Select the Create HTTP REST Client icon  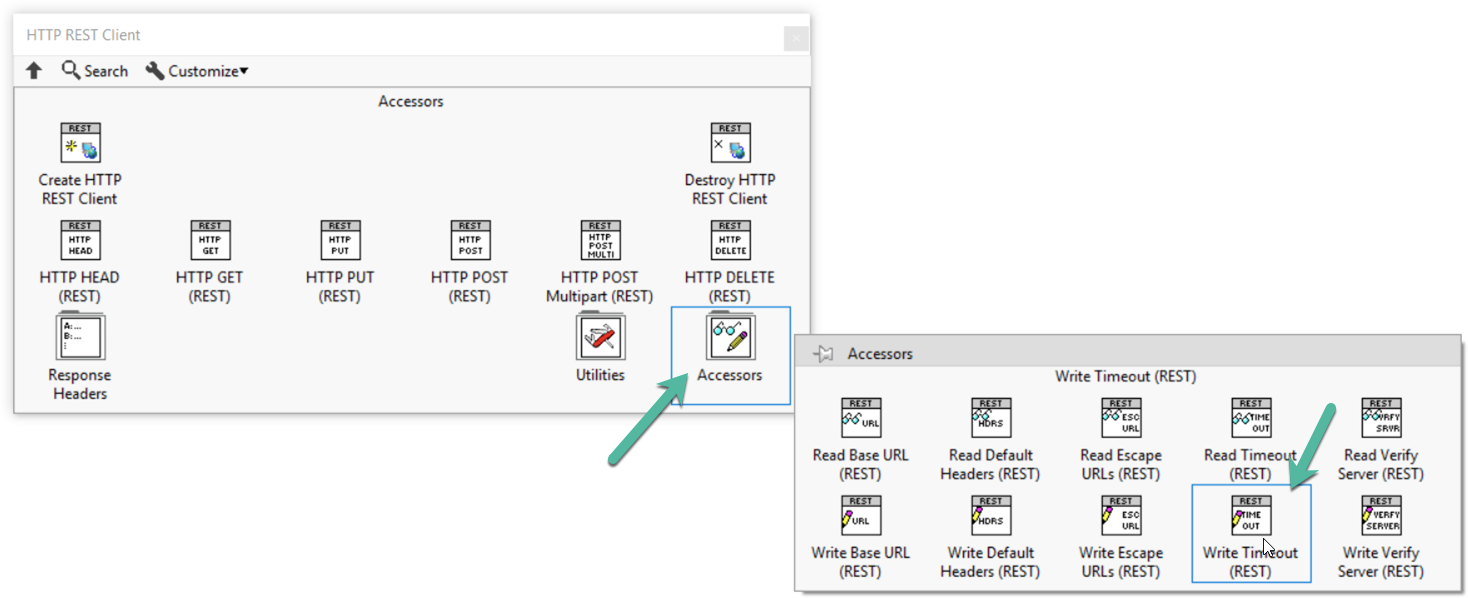pyautogui.click(x=80, y=143)
